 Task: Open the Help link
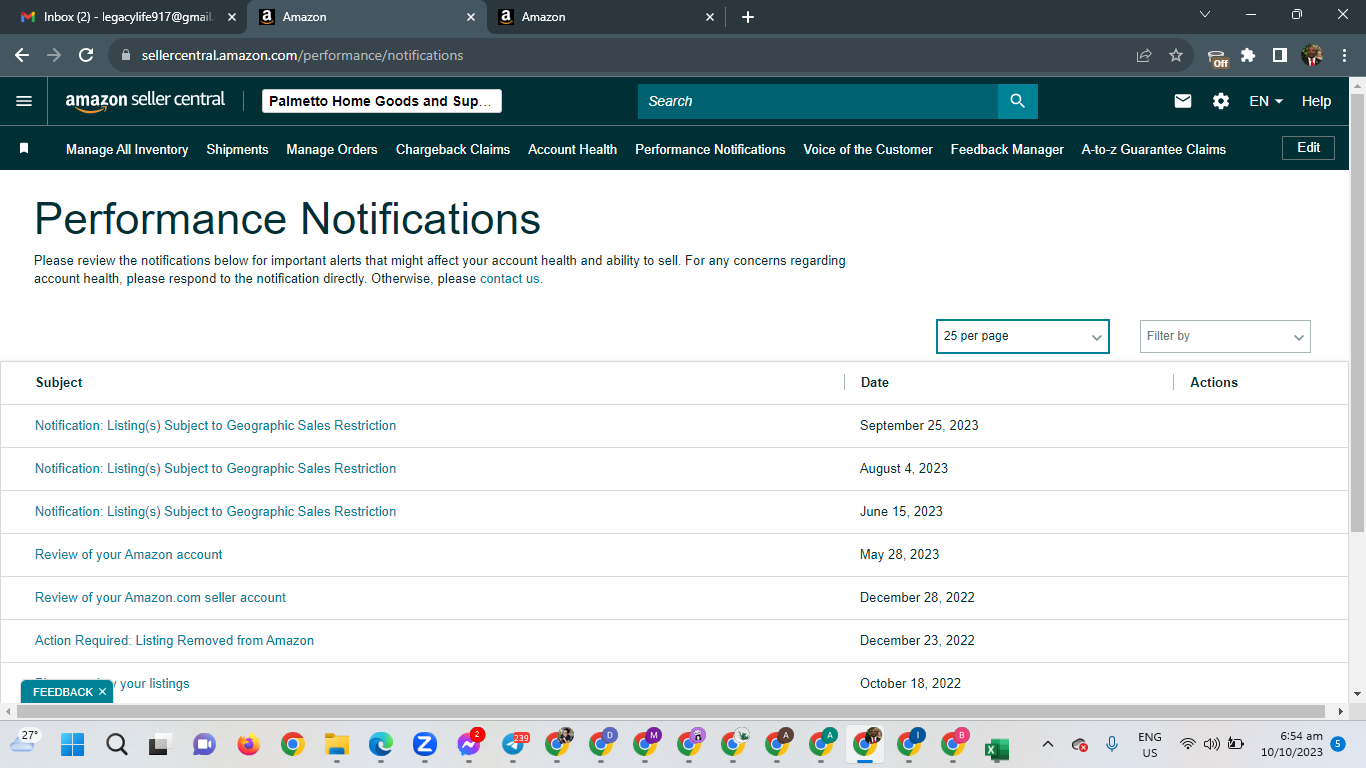coord(1316,101)
